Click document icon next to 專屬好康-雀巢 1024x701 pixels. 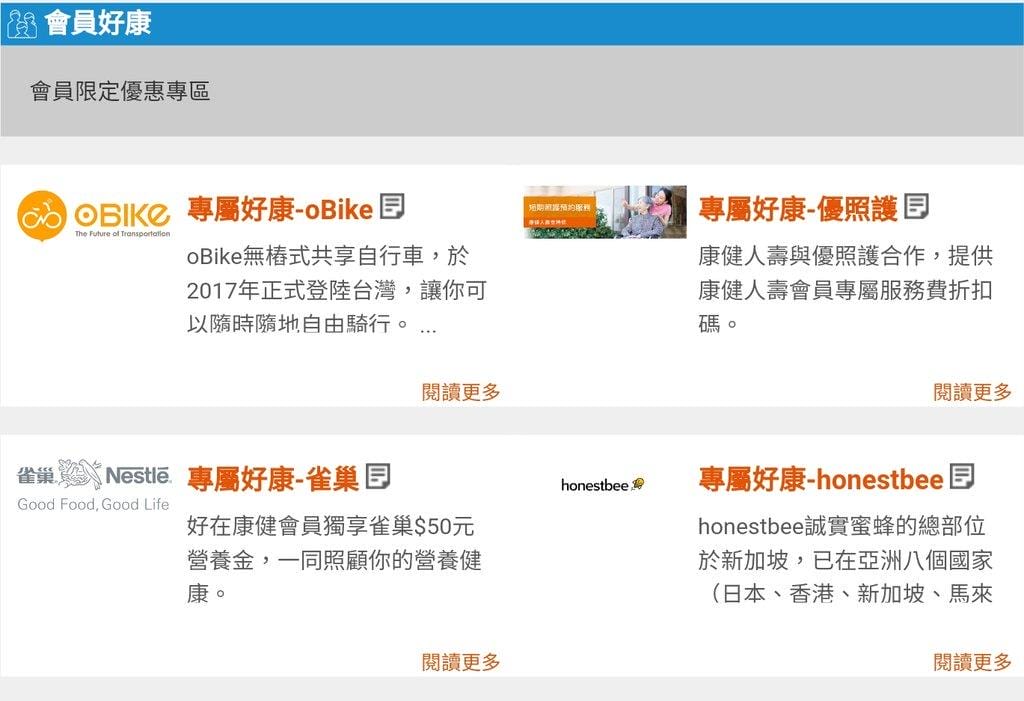pyautogui.click(x=378, y=476)
